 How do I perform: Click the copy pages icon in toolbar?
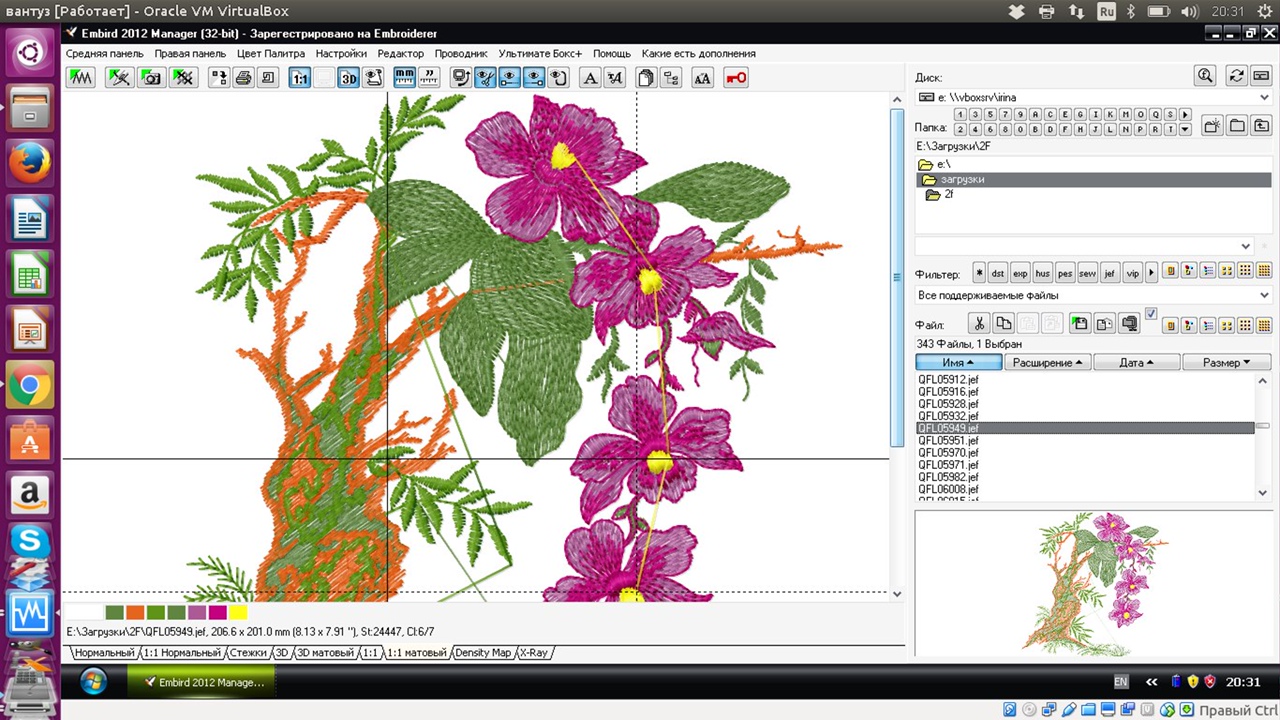point(646,77)
